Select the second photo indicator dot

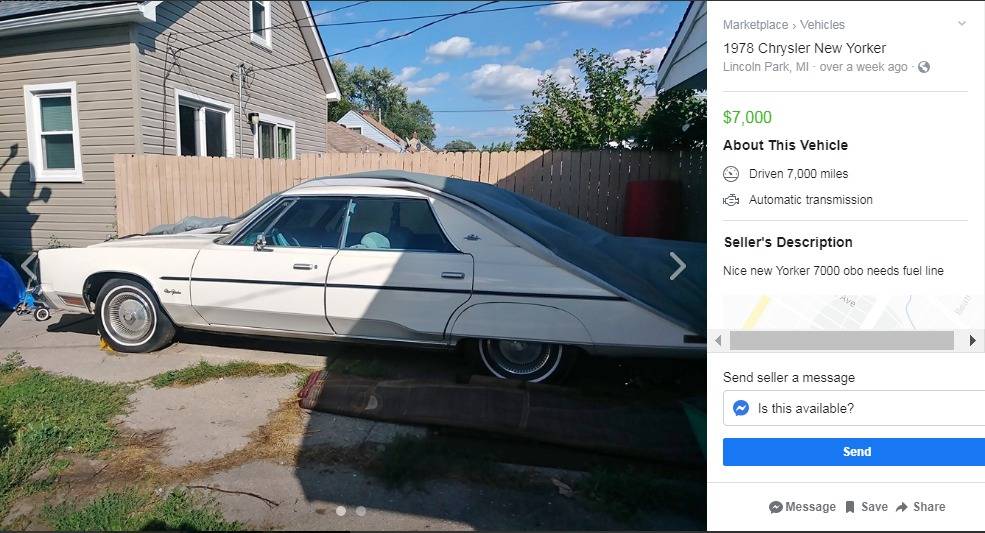point(361,511)
